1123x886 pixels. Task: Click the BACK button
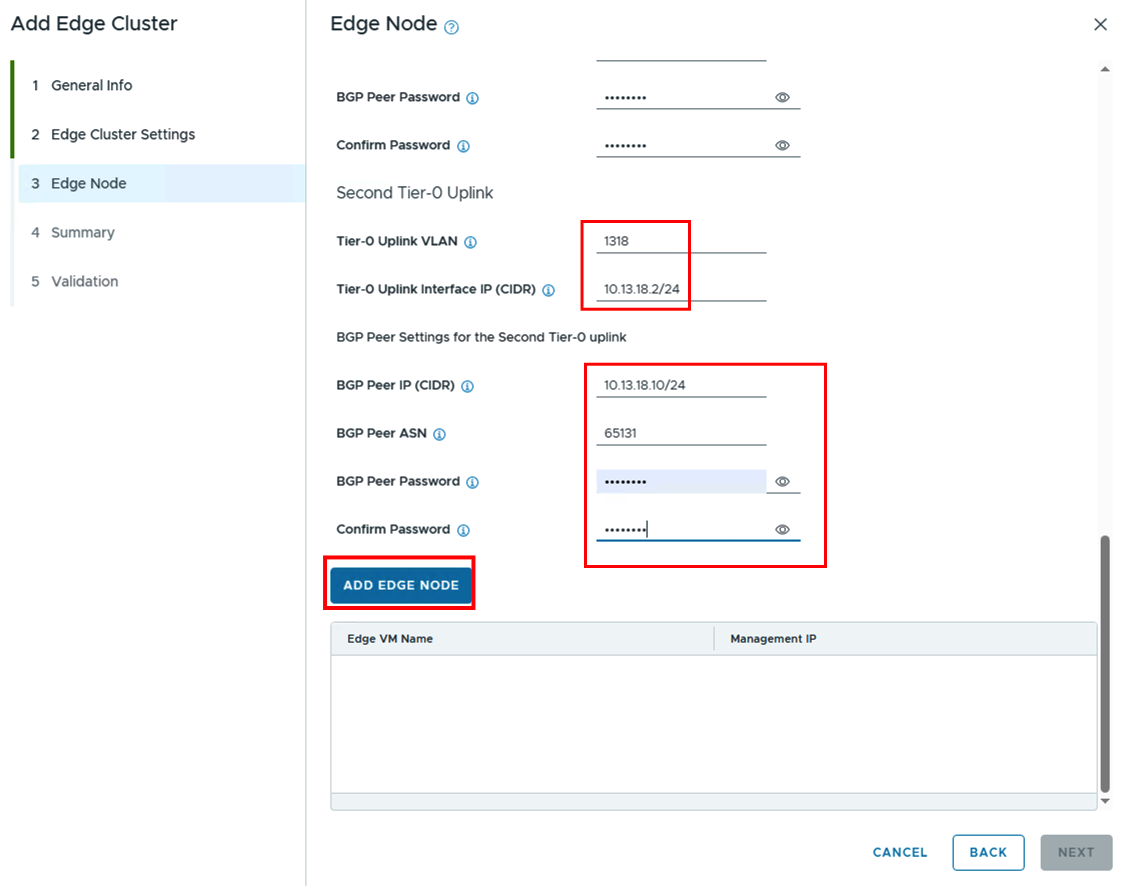point(988,852)
